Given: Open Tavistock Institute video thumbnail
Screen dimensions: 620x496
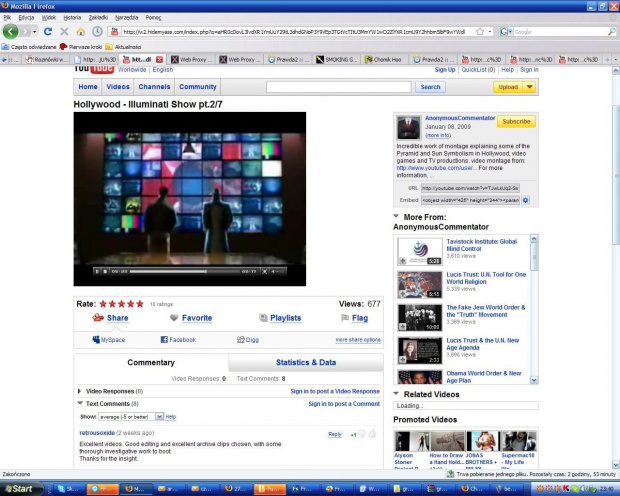Looking at the screenshot, I should (420, 252).
